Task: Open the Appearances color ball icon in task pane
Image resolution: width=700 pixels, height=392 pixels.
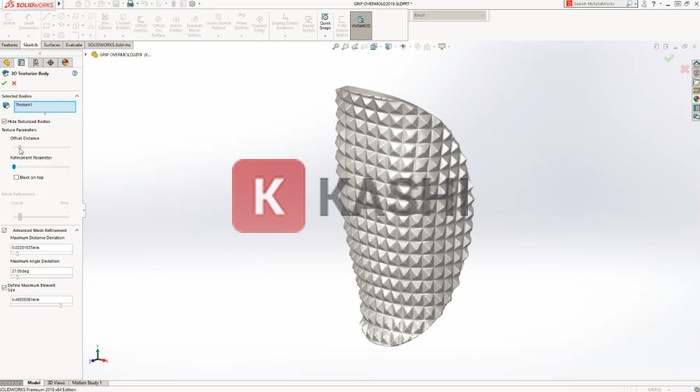Action: [x=696, y=99]
